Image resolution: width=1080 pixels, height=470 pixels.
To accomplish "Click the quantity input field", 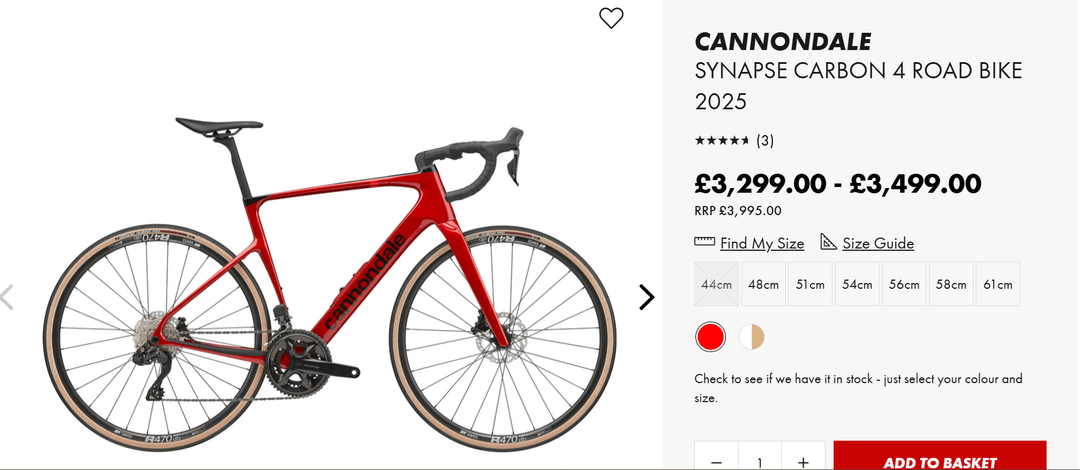I will point(760,461).
